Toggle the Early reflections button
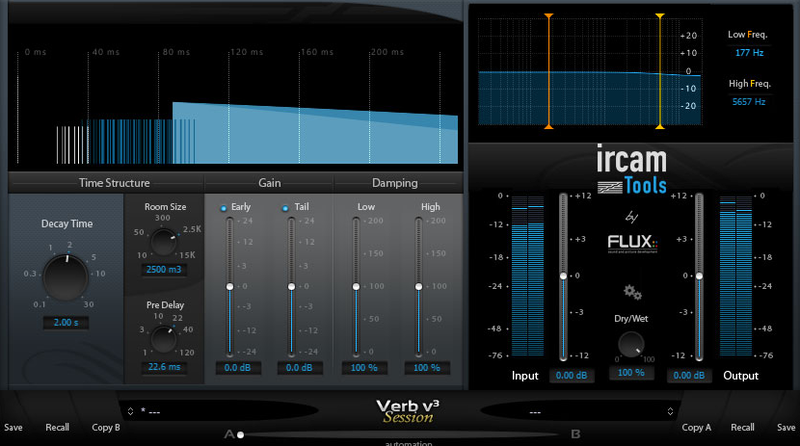800x446 pixels. click(x=225, y=207)
